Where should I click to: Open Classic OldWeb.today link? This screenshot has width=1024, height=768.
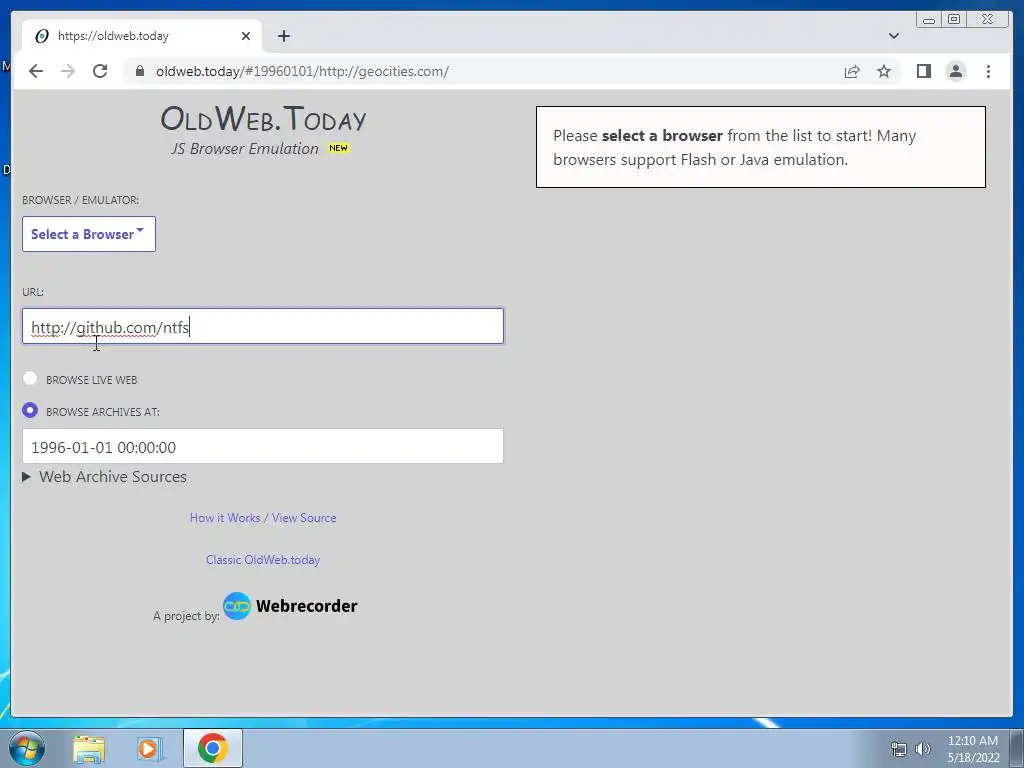click(263, 560)
